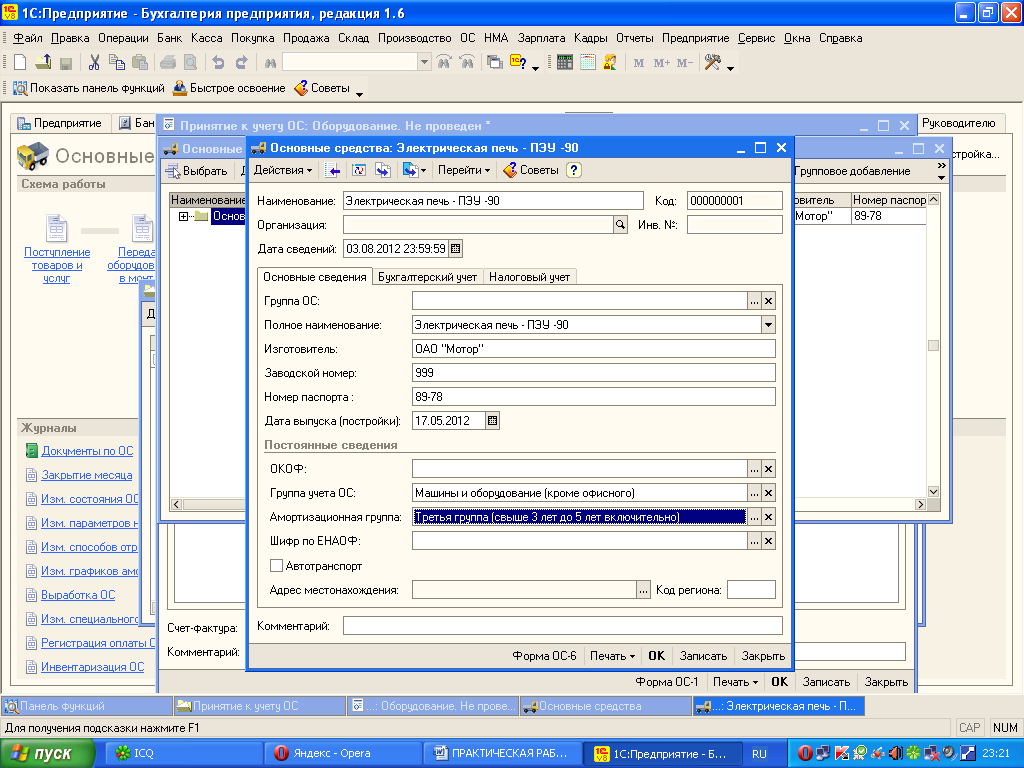
Task: Click the Изготовитель input field
Action: click(594, 349)
